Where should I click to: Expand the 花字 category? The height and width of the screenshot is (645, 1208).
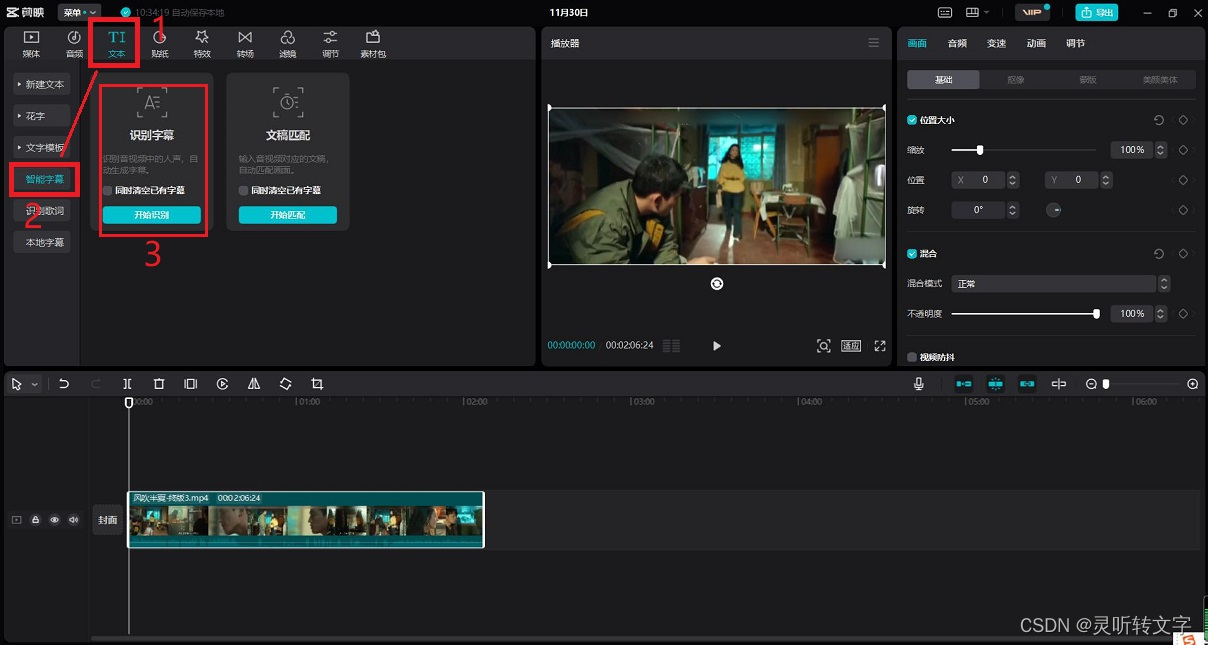click(42, 116)
